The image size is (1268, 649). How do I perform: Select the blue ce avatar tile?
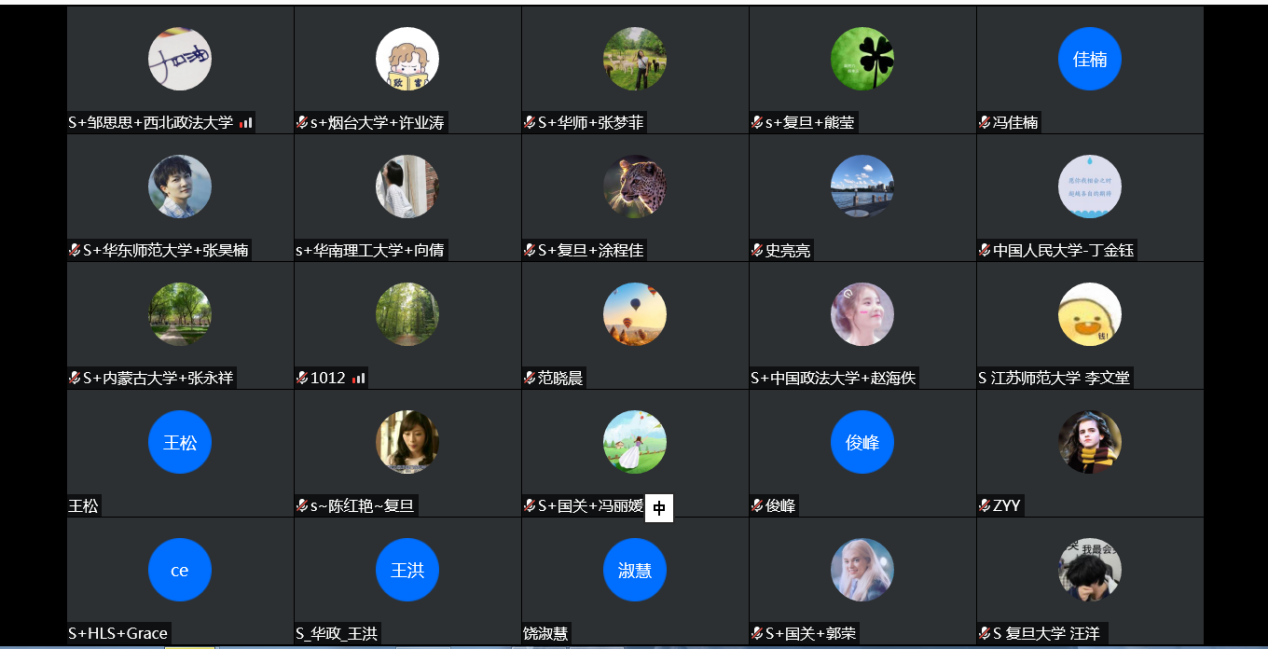click(180, 570)
